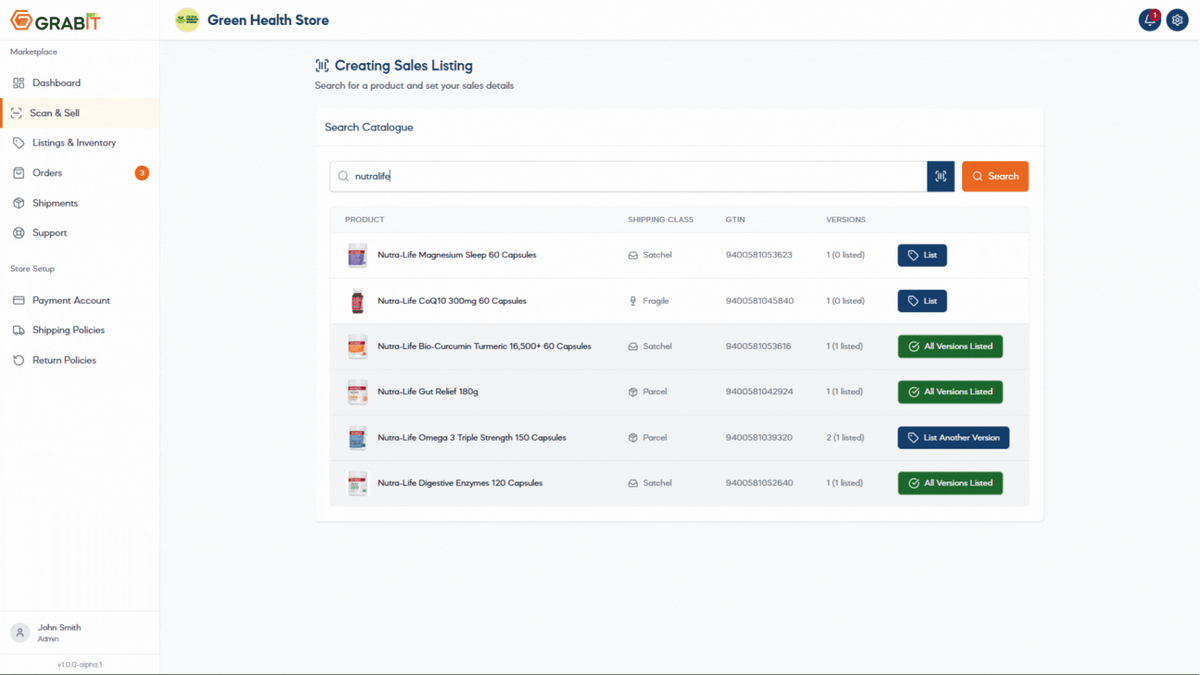1200x675 pixels.
Task: Click the Return Policies arrow icon
Action: coord(16,360)
